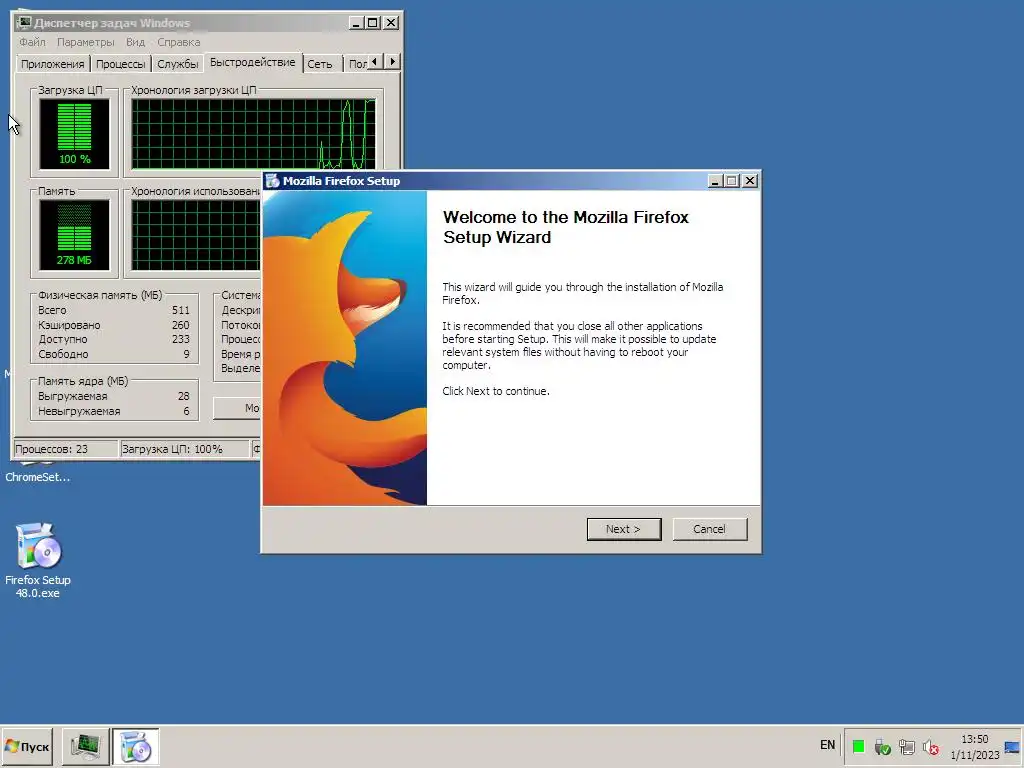Click Загрузка ЦП: 100% status entry
The image size is (1024, 768).
pos(184,449)
